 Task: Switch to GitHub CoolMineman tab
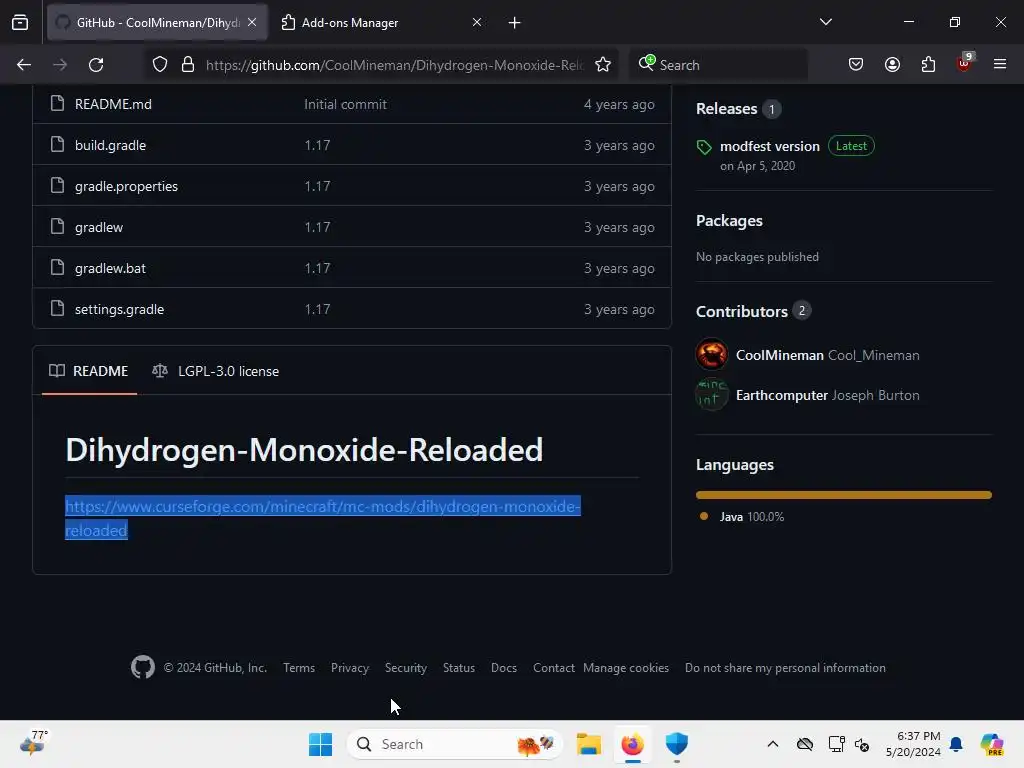[x=157, y=23]
